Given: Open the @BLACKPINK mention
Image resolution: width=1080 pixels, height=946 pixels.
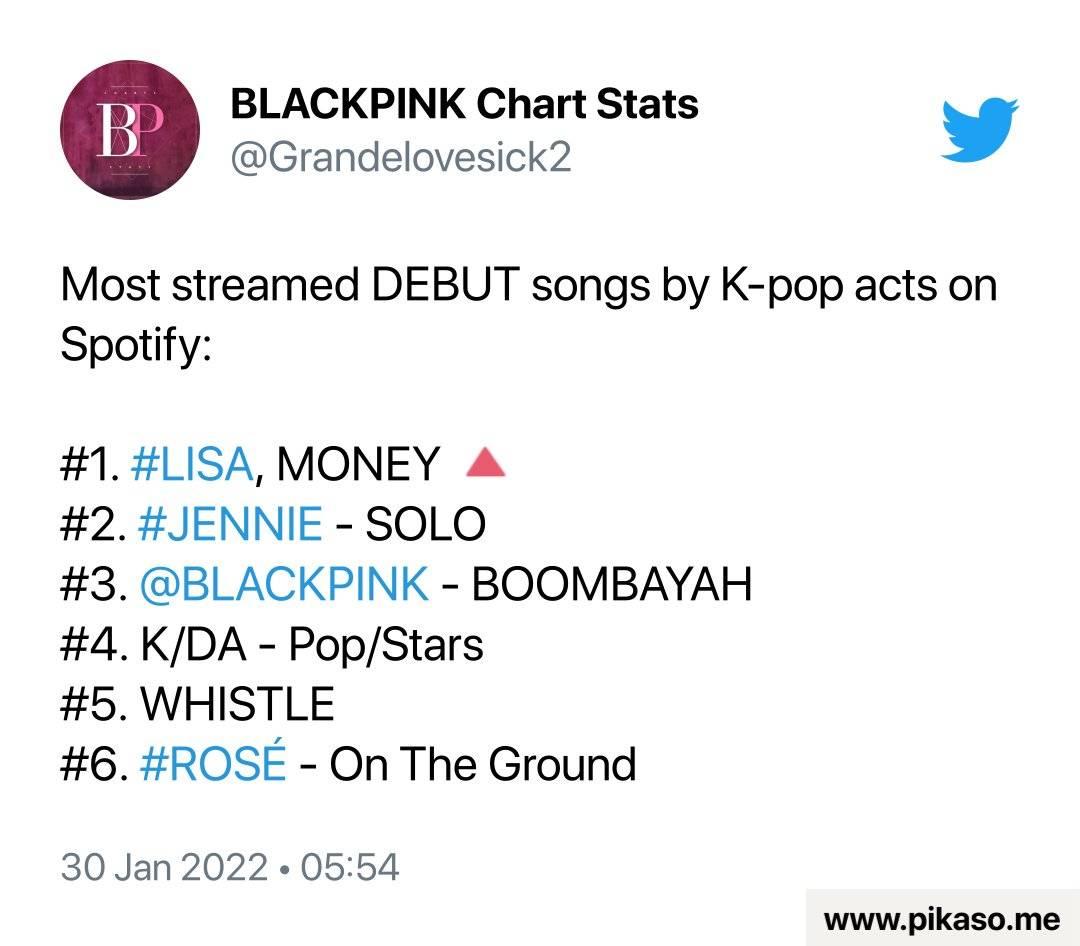Looking at the screenshot, I should [284, 584].
